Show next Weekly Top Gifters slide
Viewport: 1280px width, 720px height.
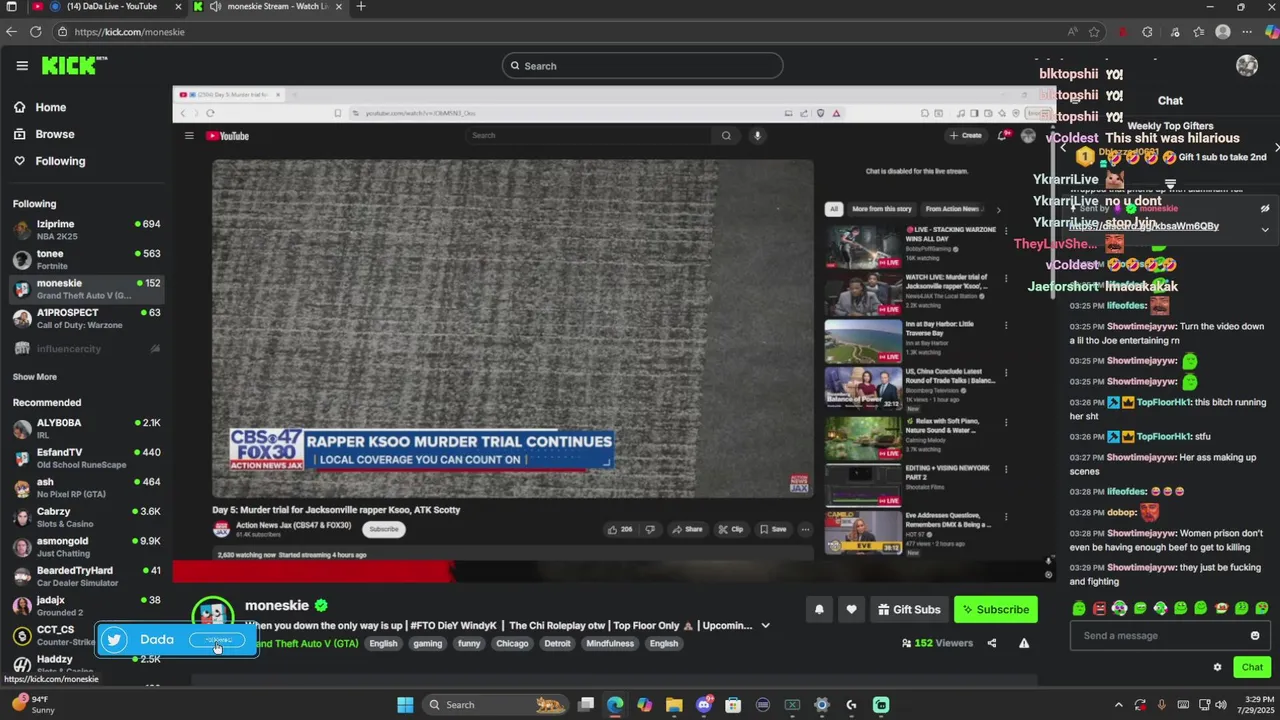(1276, 148)
